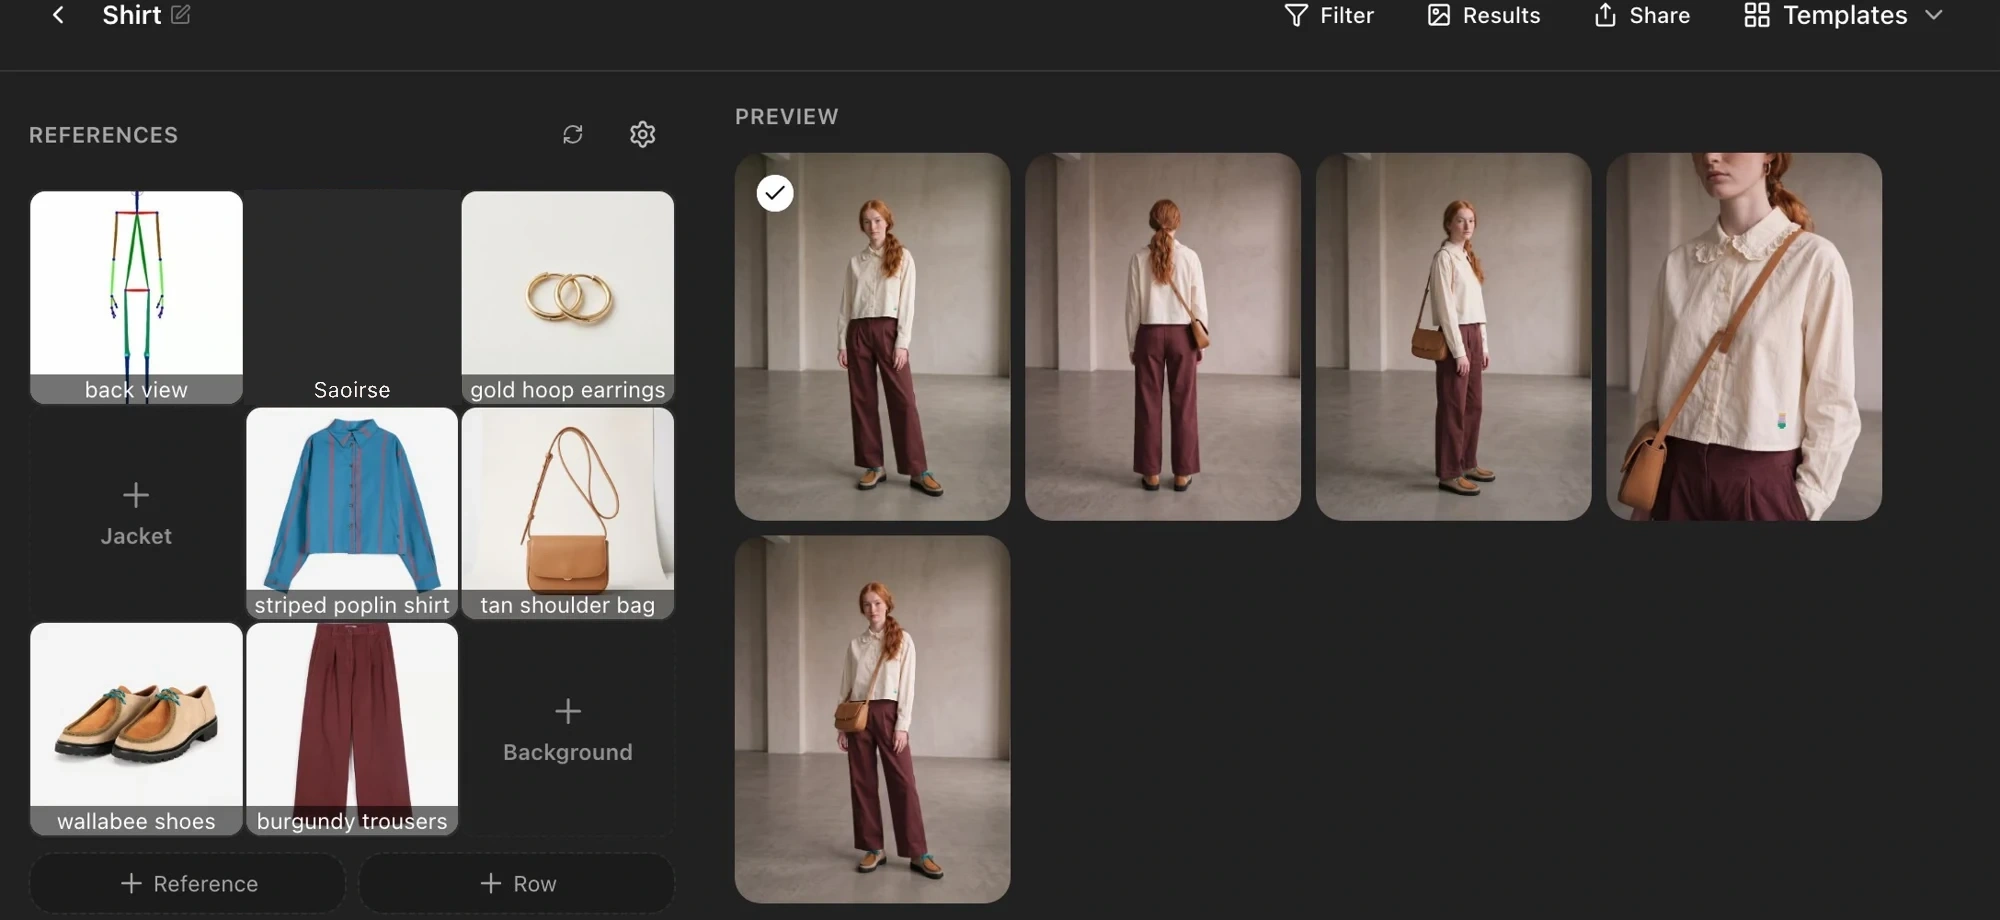Click the Shirt project title
Screen dimensions: 2000x920
tap(132, 15)
